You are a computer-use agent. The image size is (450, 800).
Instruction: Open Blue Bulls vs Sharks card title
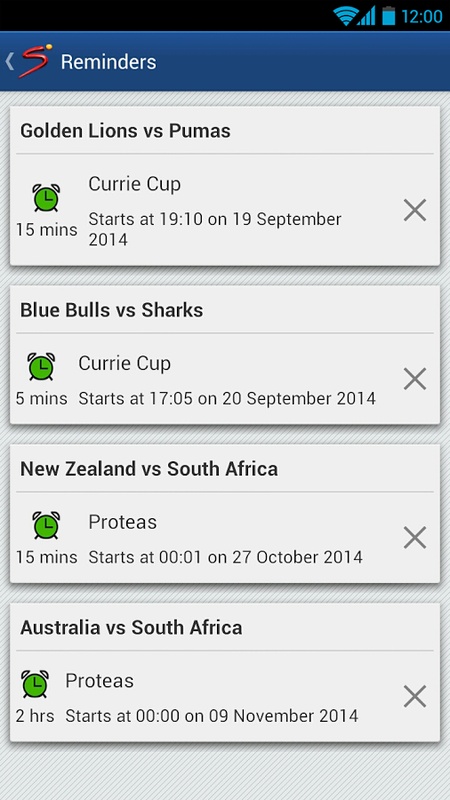pyautogui.click(x=112, y=310)
